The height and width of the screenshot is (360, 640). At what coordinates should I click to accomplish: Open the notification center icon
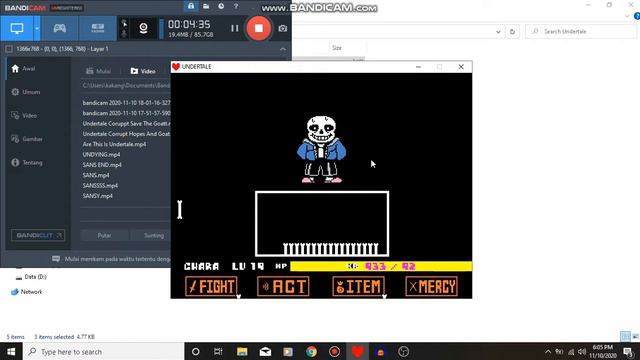[x=629, y=352]
